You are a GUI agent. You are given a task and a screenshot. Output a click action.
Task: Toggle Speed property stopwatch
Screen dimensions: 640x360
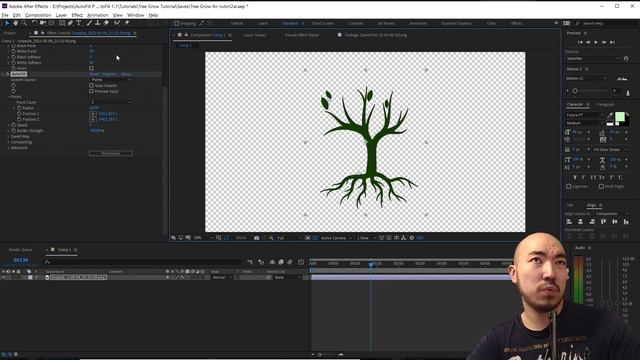click(x=13, y=125)
